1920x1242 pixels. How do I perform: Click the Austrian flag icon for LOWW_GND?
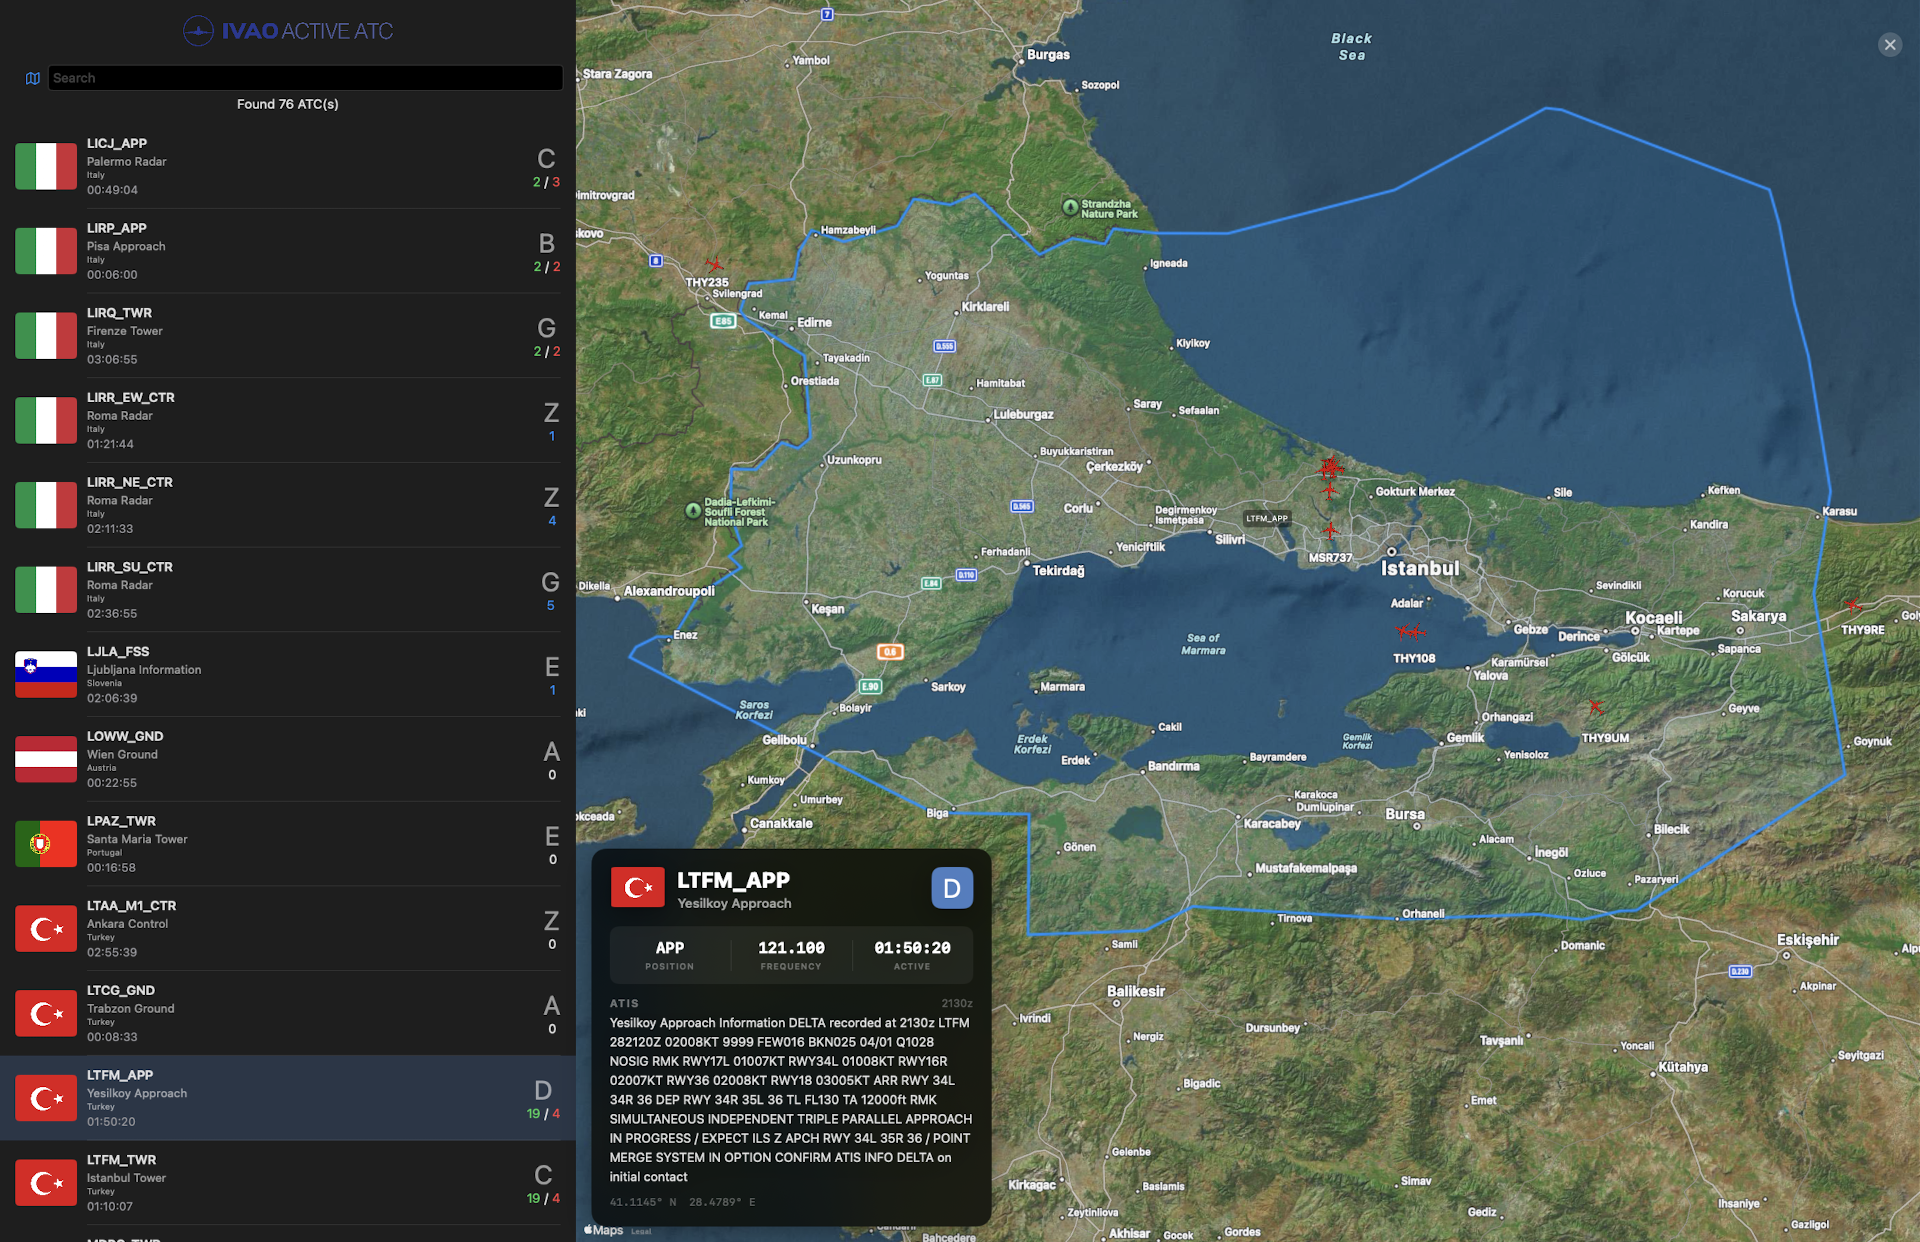point(45,759)
